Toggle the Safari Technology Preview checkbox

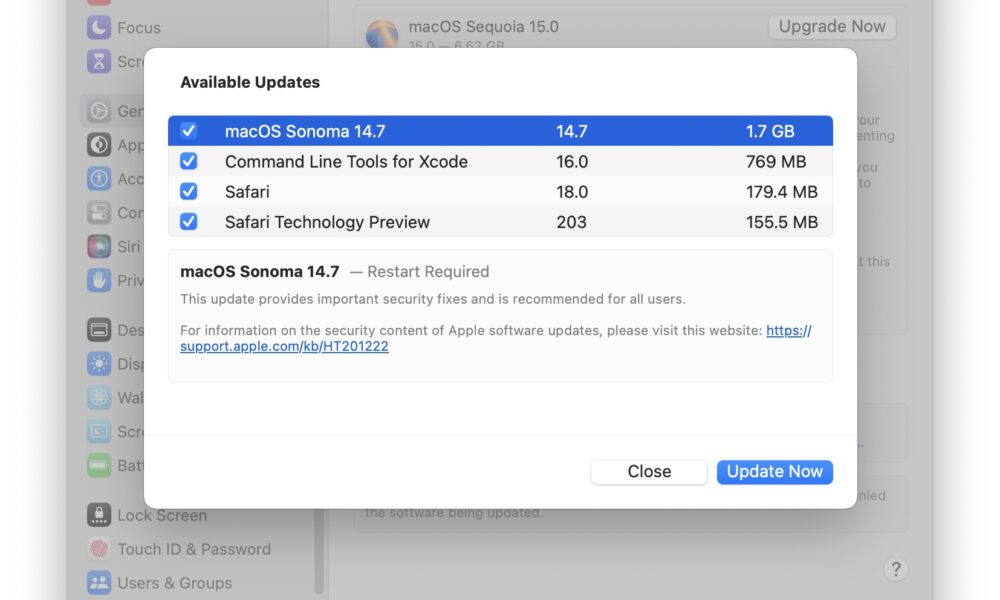188,221
